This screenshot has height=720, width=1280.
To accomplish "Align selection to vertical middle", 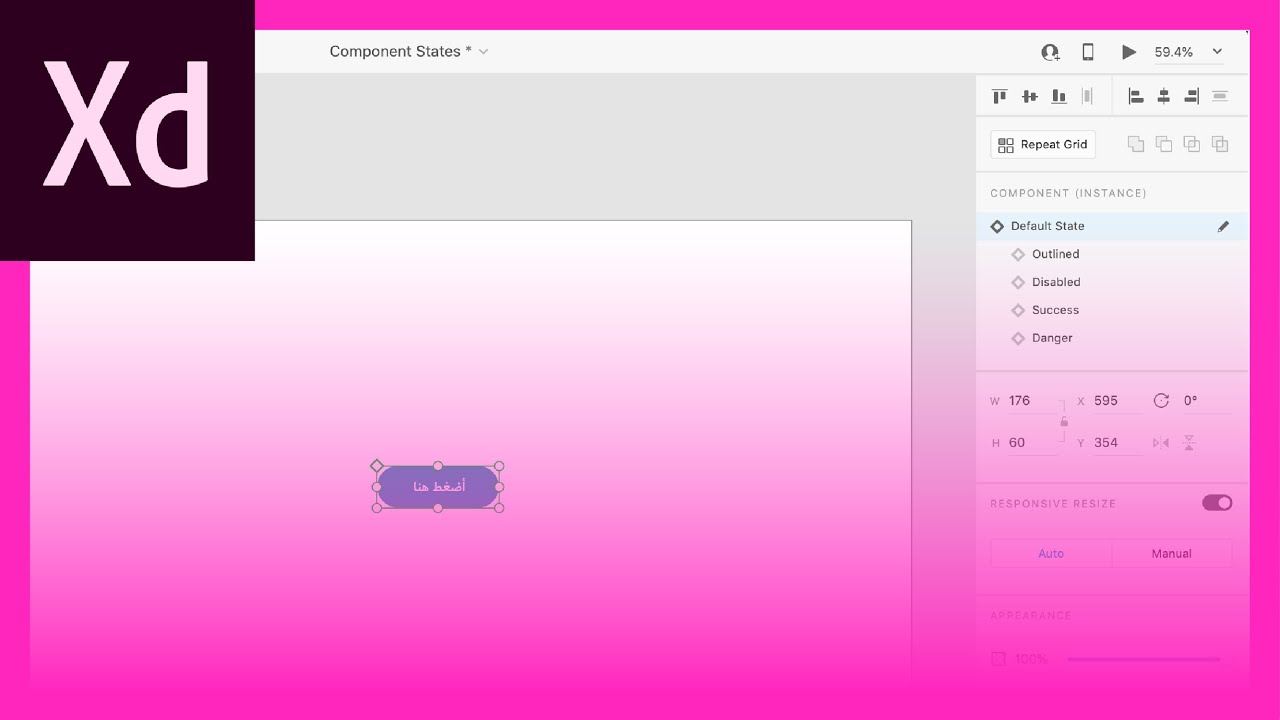I will point(1029,97).
